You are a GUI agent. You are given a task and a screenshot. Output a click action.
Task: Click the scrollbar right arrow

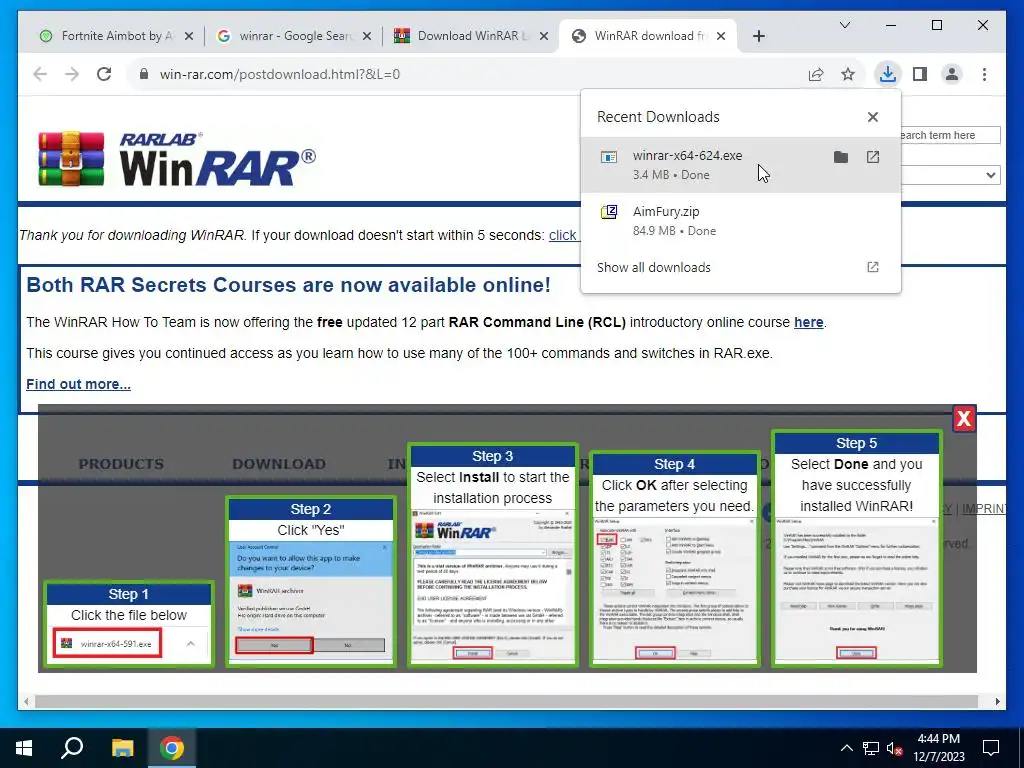point(997,701)
